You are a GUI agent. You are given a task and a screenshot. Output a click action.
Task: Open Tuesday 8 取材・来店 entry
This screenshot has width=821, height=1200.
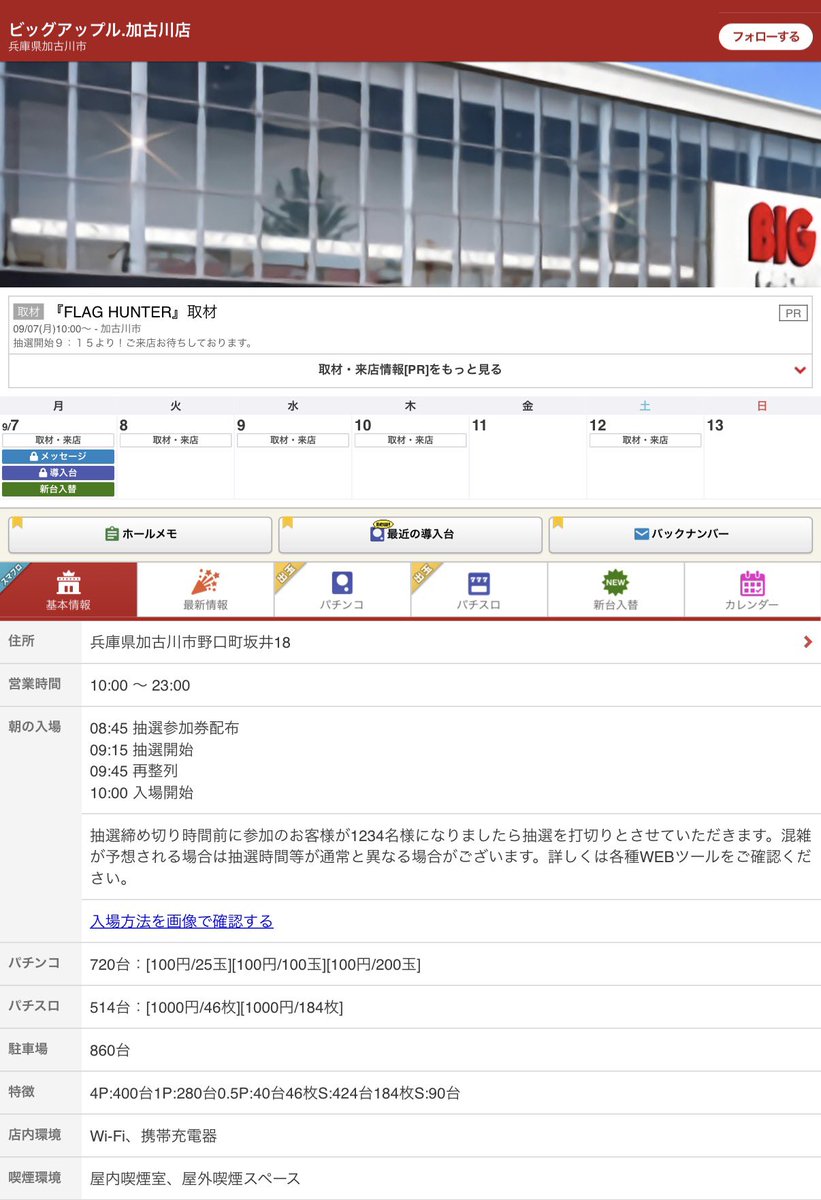pos(175,440)
